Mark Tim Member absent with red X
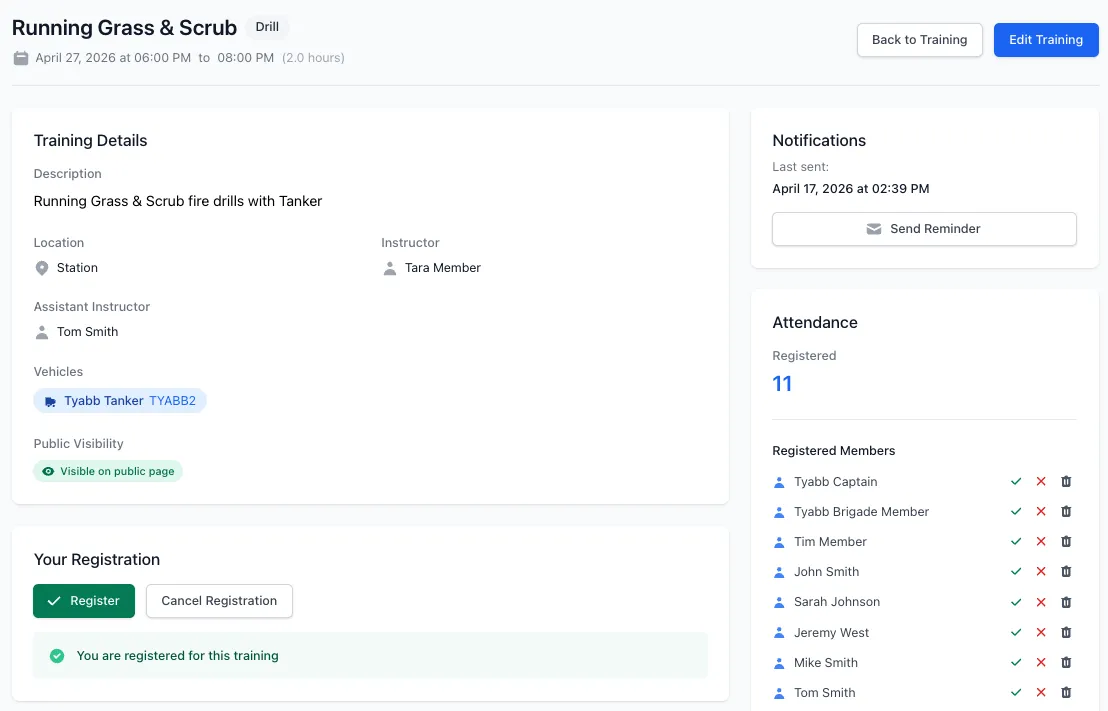 1041,541
